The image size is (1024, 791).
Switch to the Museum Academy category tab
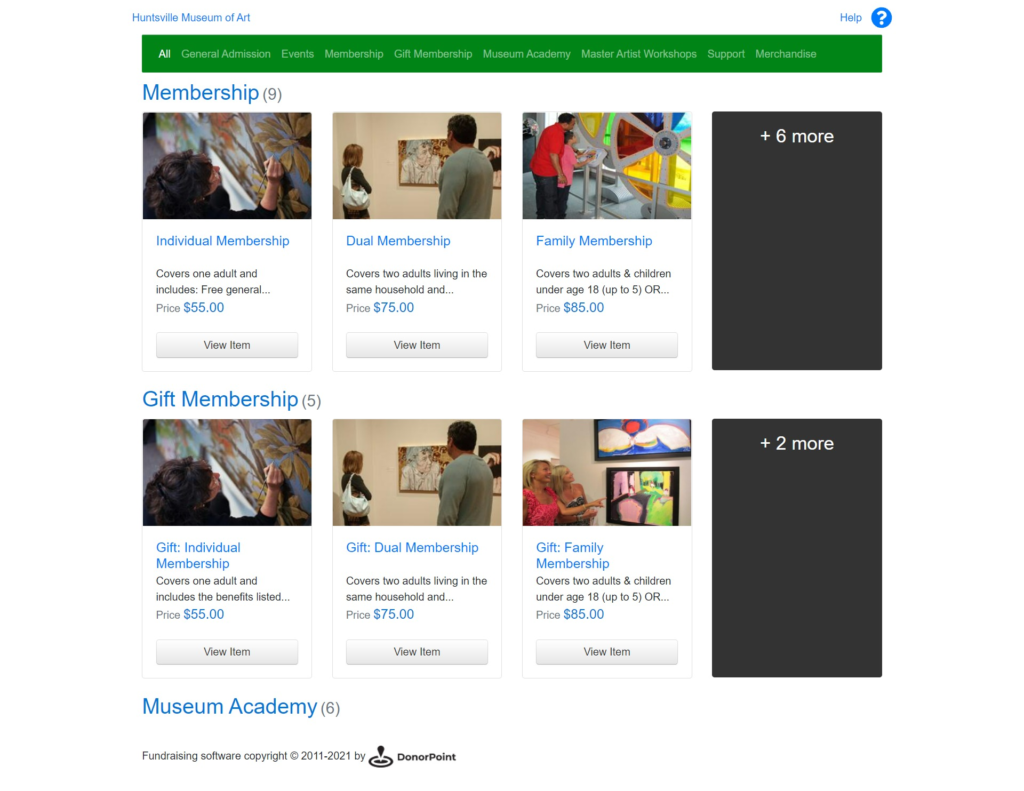click(526, 54)
